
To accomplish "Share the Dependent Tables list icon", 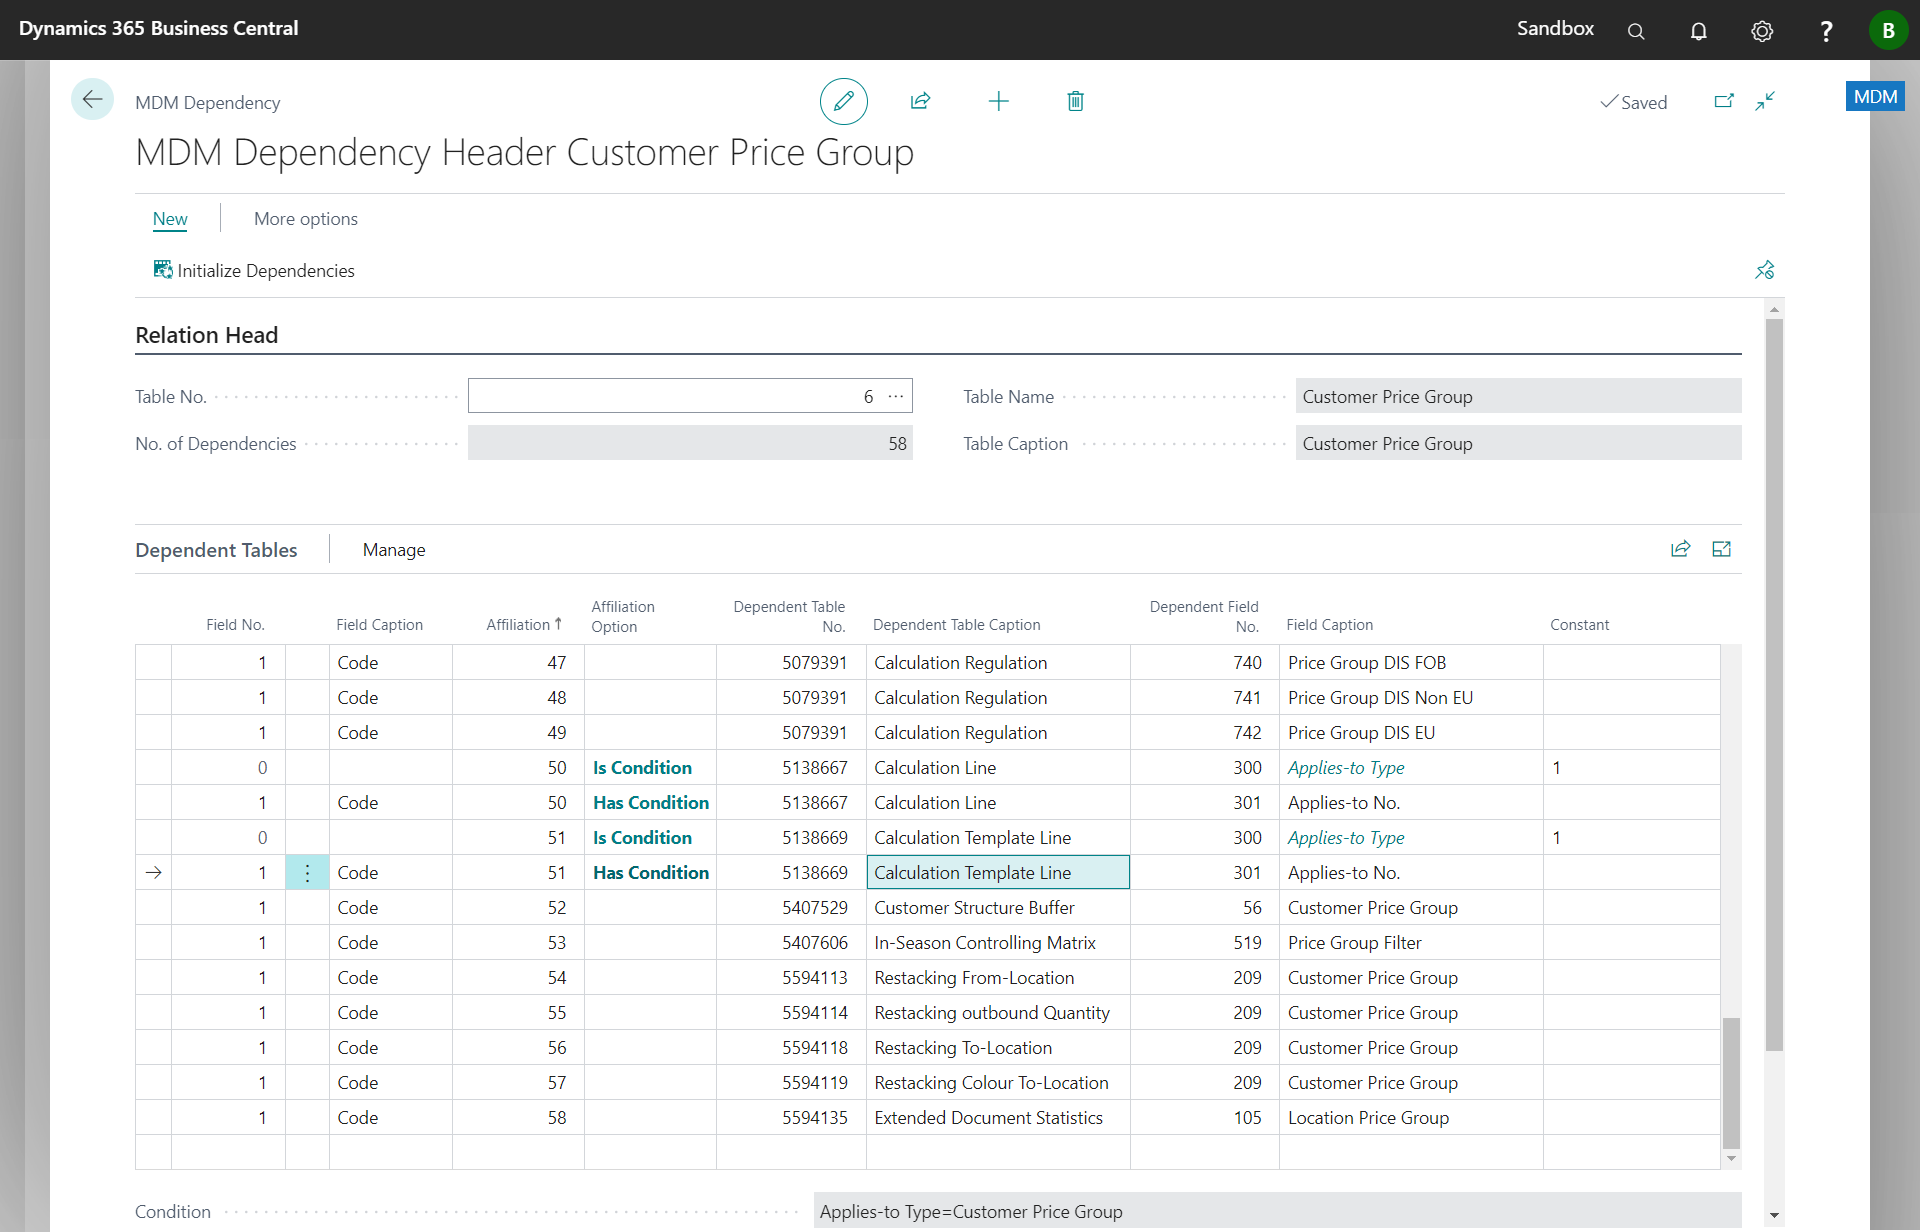I will (1680, 549).
